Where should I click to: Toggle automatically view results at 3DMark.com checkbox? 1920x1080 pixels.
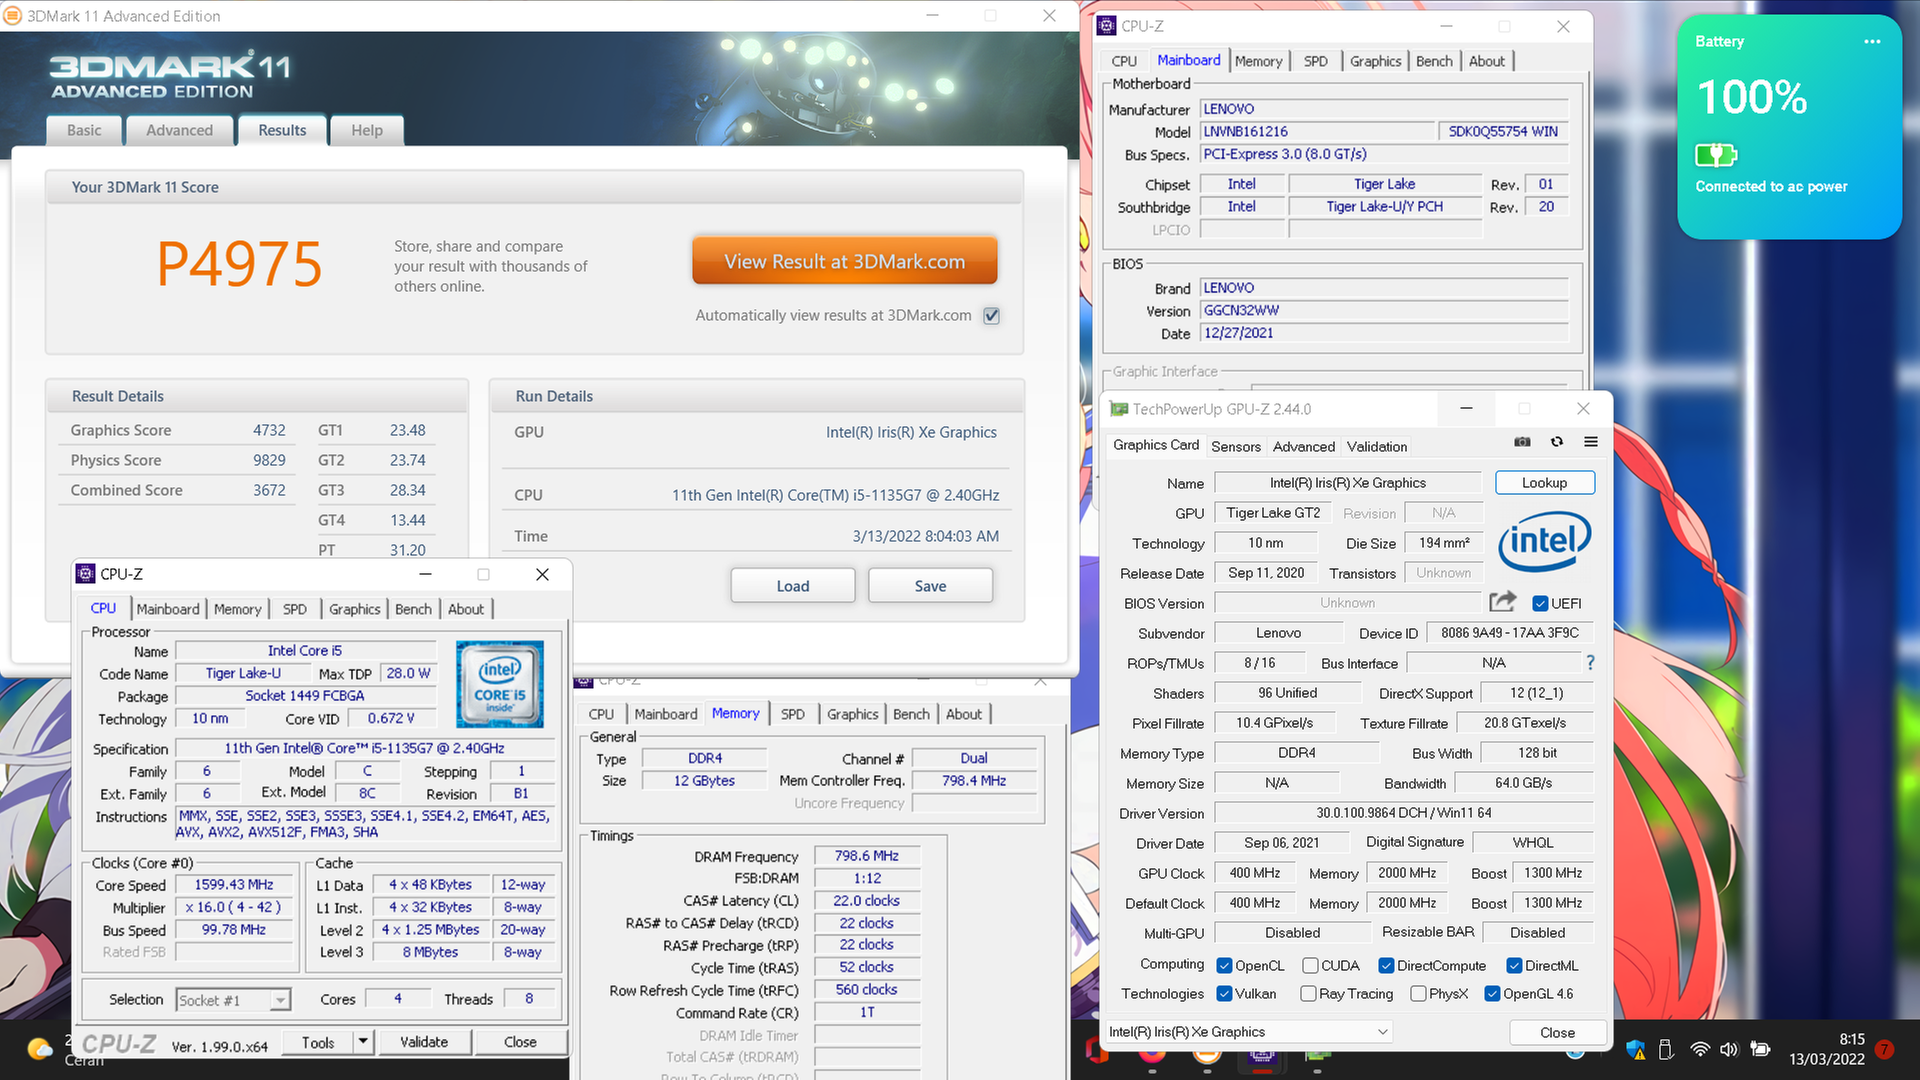point(991,316)
